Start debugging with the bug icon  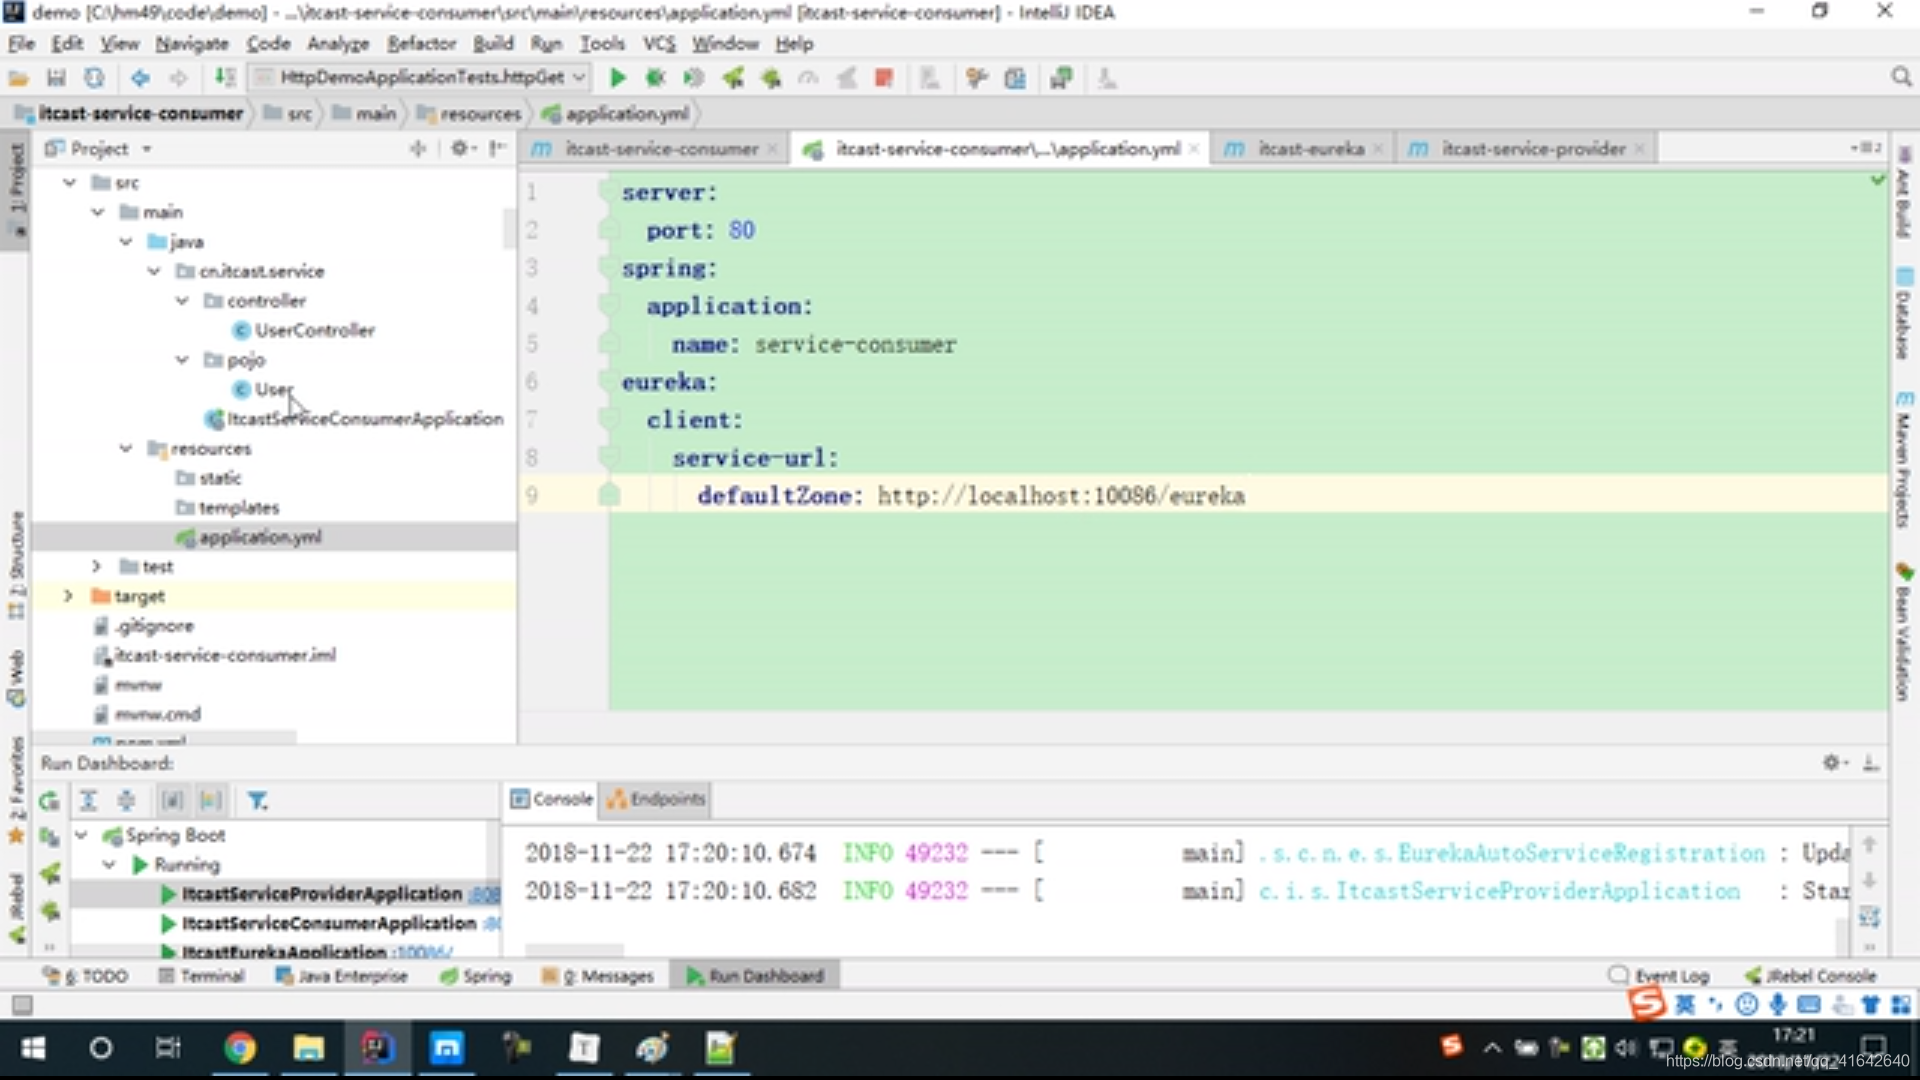pyautogui.click(x=655, y=78)
